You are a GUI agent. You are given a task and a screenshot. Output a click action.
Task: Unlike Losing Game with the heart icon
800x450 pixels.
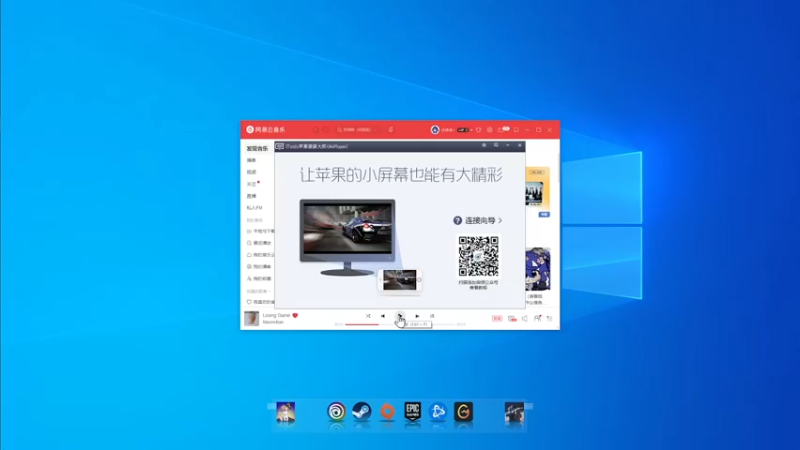[295, 315]
